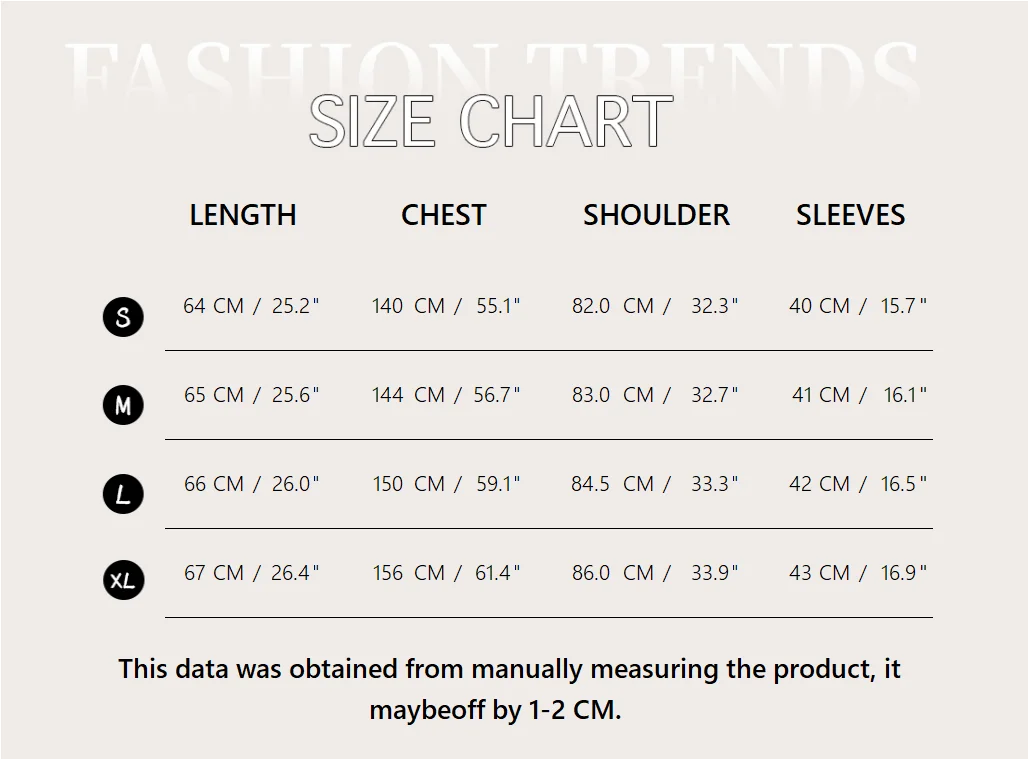This screenshot has height=759, width=1028.
Task: Click the SIZE CHART title
Action: point(490,123)
